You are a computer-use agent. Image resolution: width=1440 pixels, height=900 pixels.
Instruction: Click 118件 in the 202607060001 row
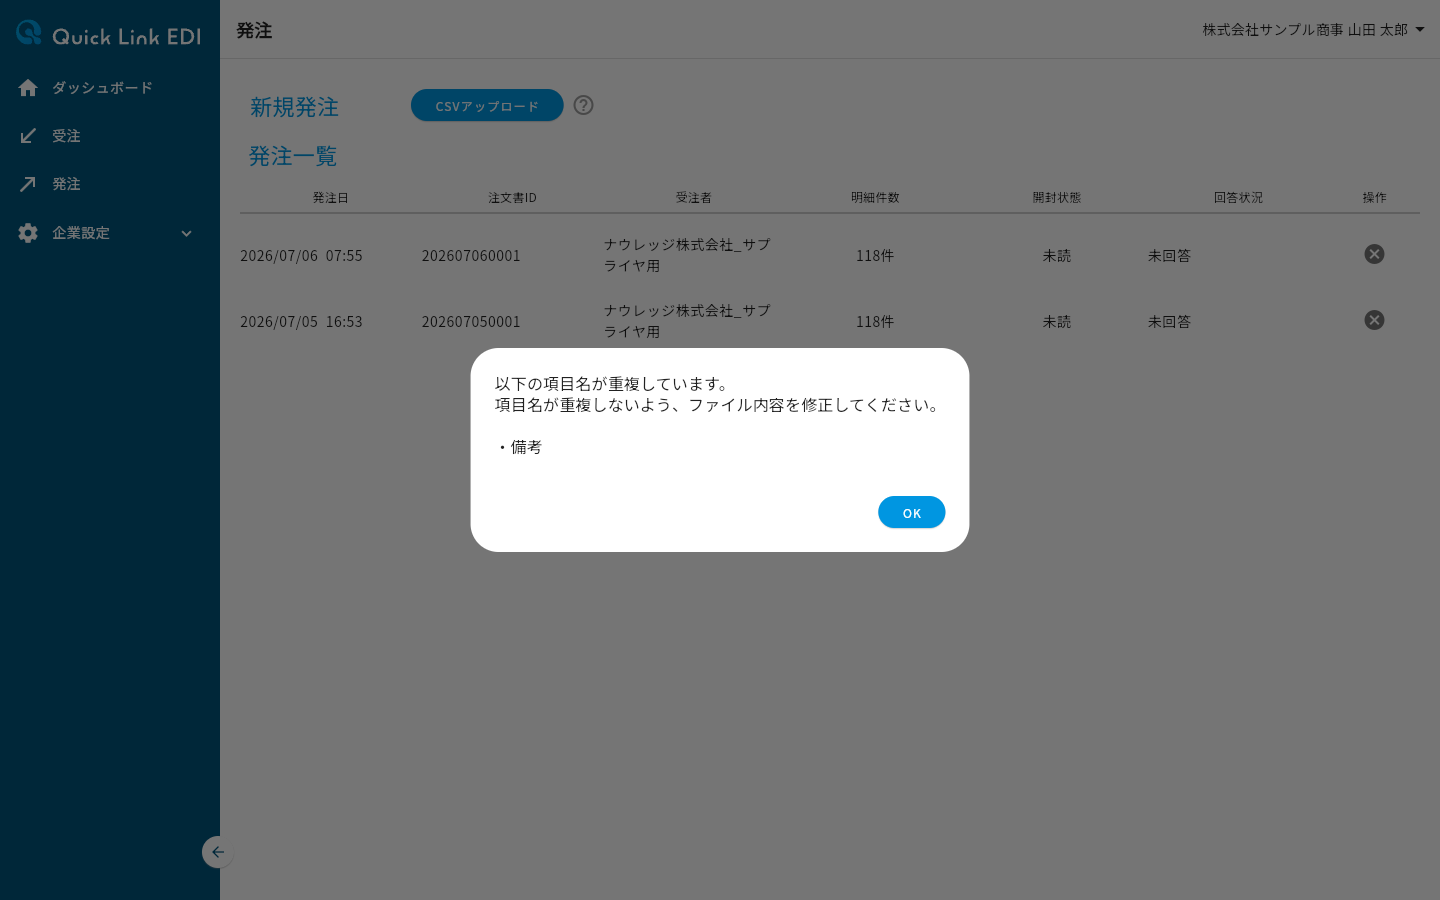[875, 256]
